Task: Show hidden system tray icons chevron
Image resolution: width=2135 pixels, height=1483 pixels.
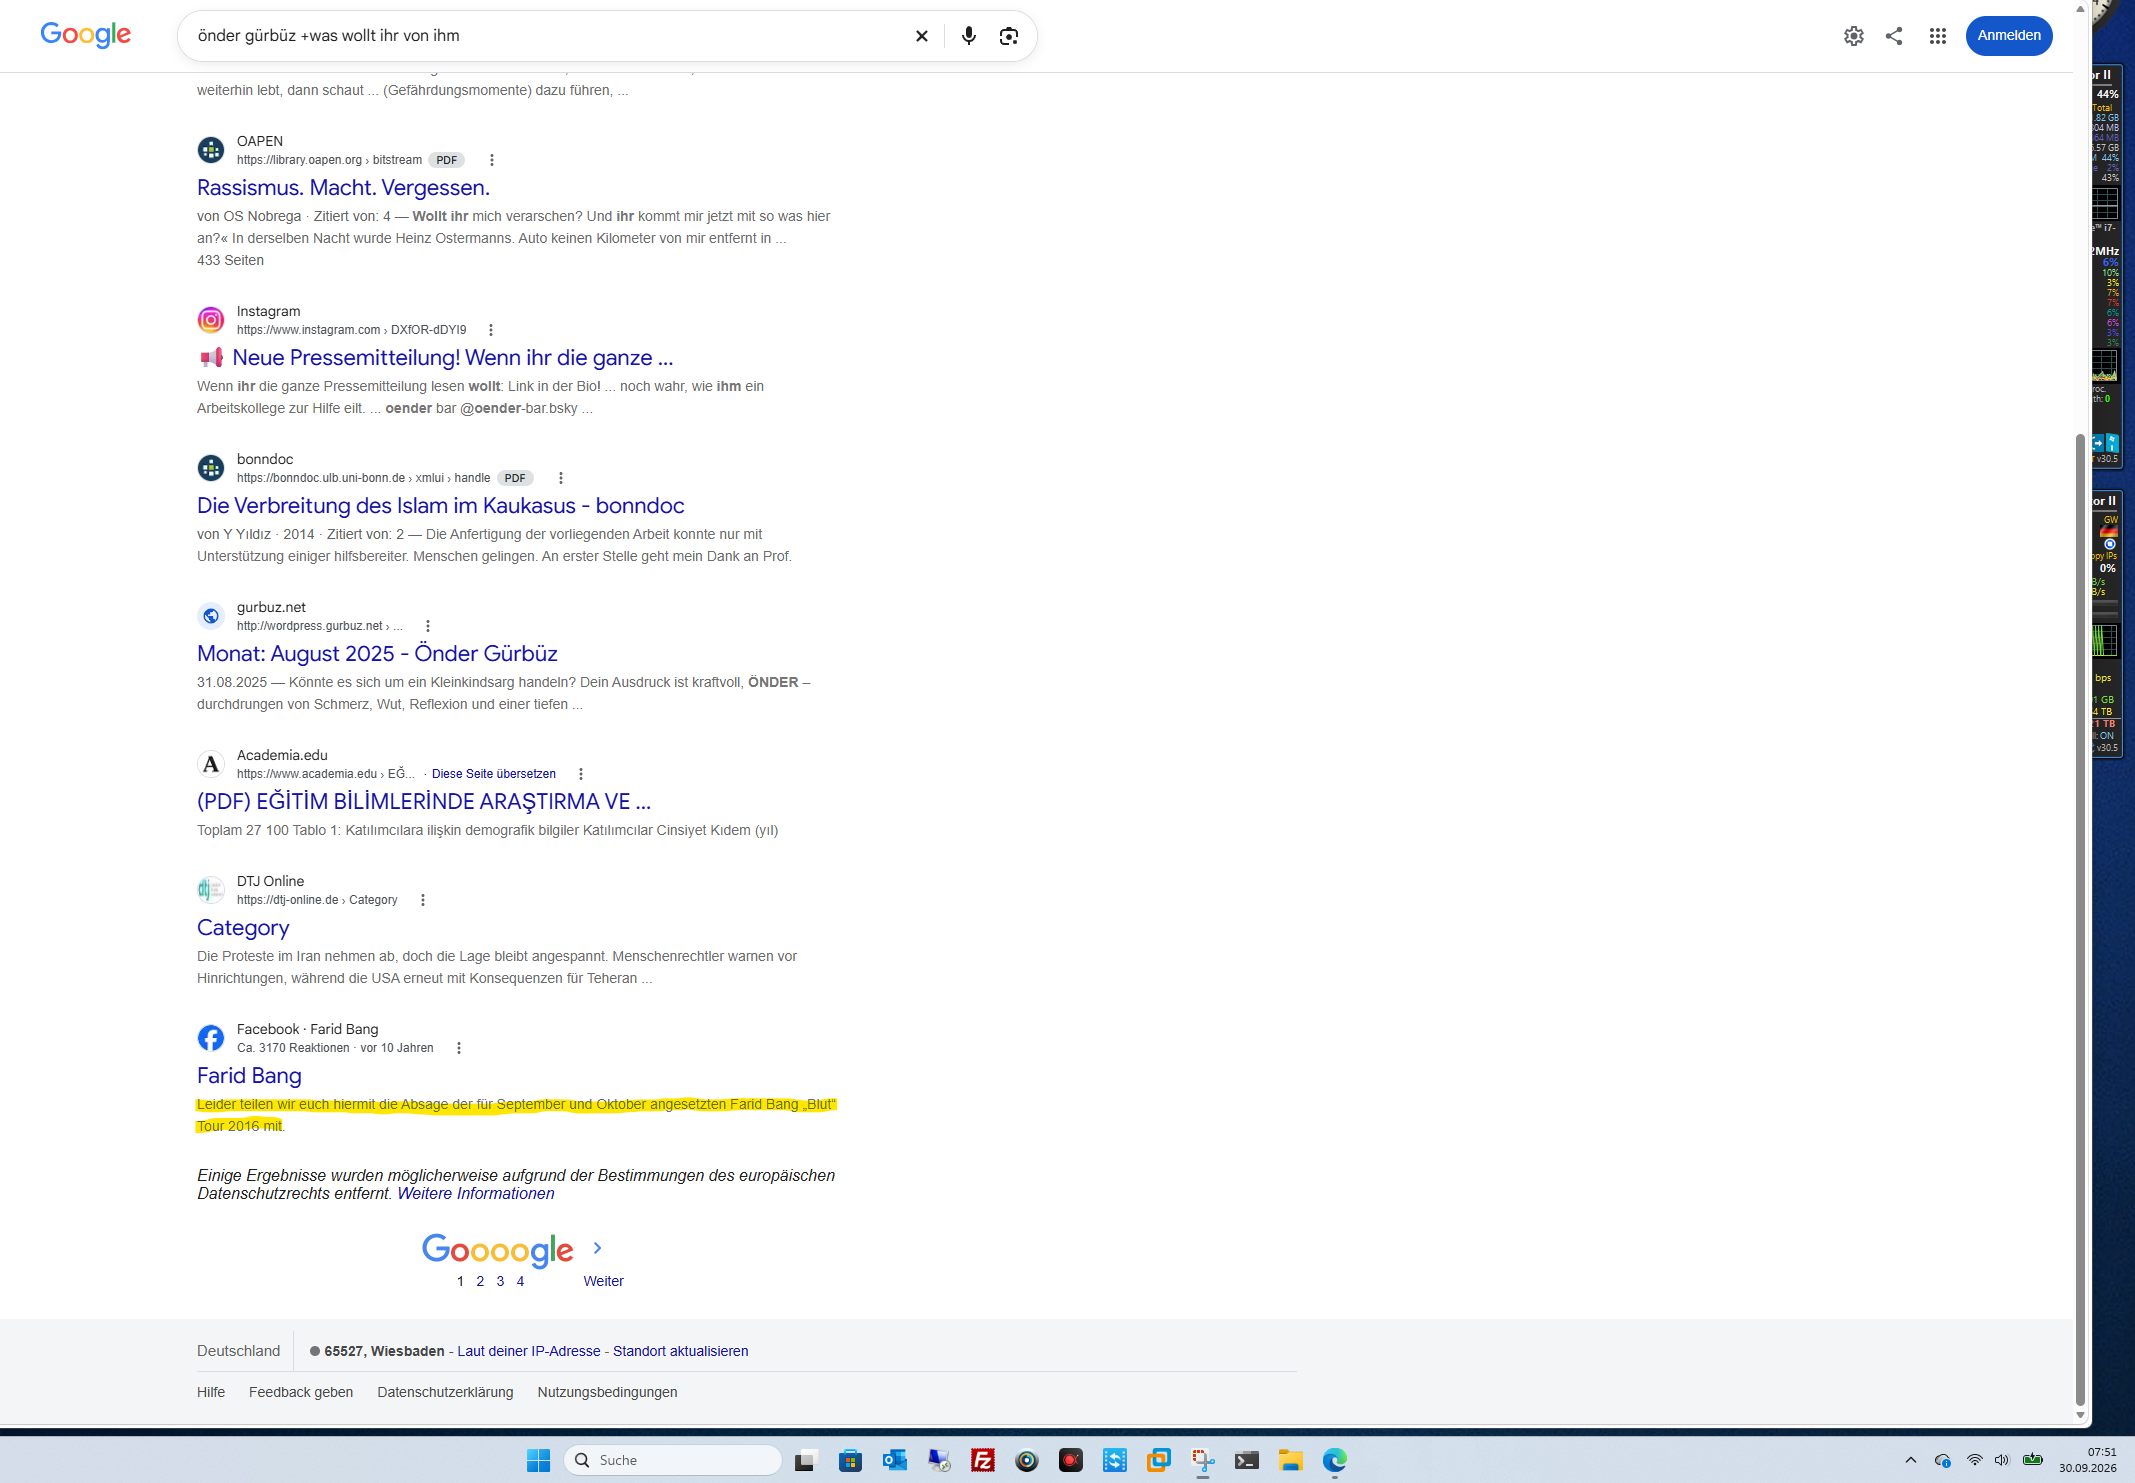Action: click(x=1910, y=1461)
